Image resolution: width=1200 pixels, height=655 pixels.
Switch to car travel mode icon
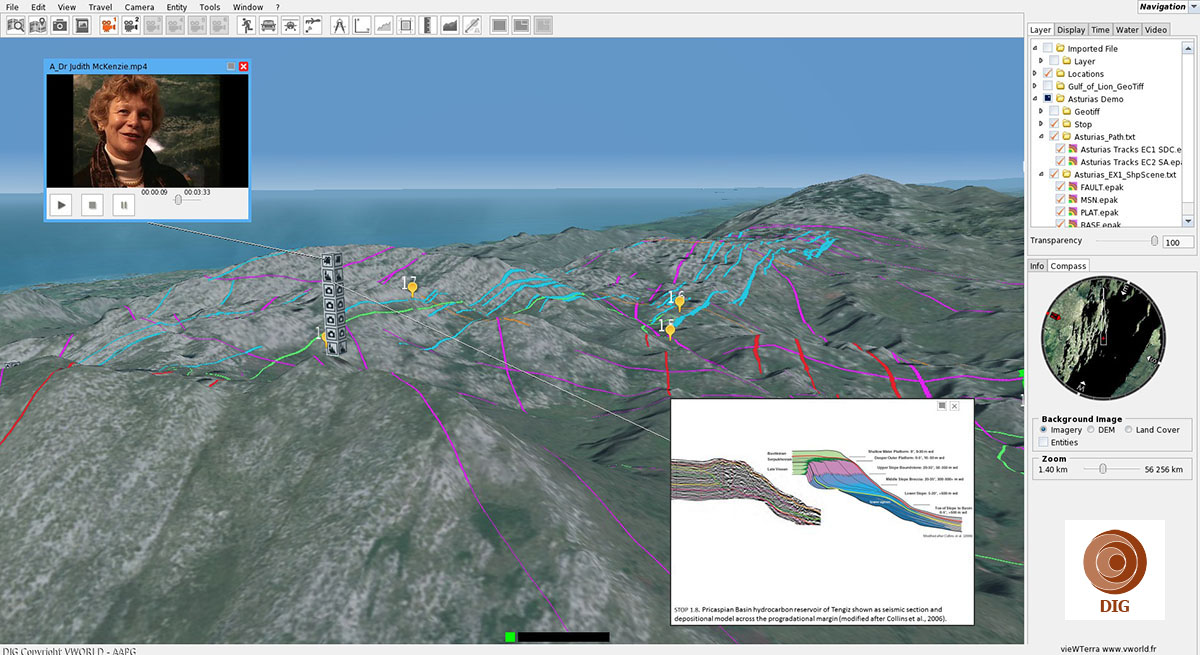point(268,25)
